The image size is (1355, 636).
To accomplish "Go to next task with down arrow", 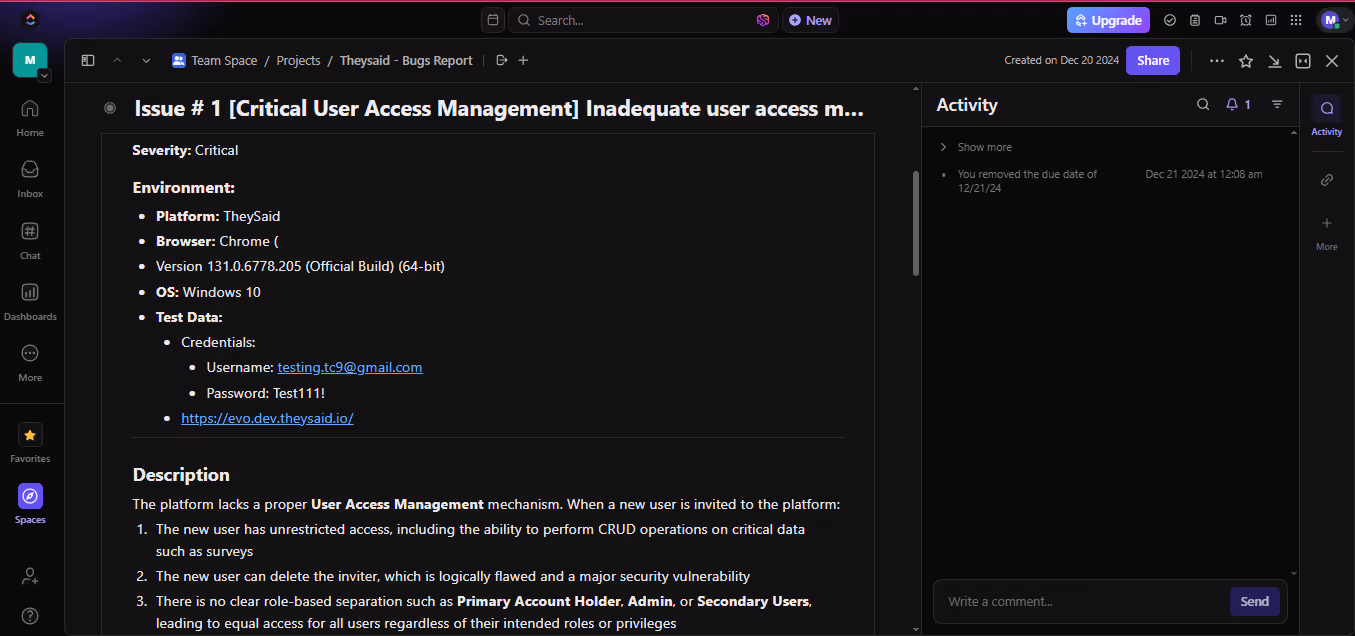I will pos(146,60).
